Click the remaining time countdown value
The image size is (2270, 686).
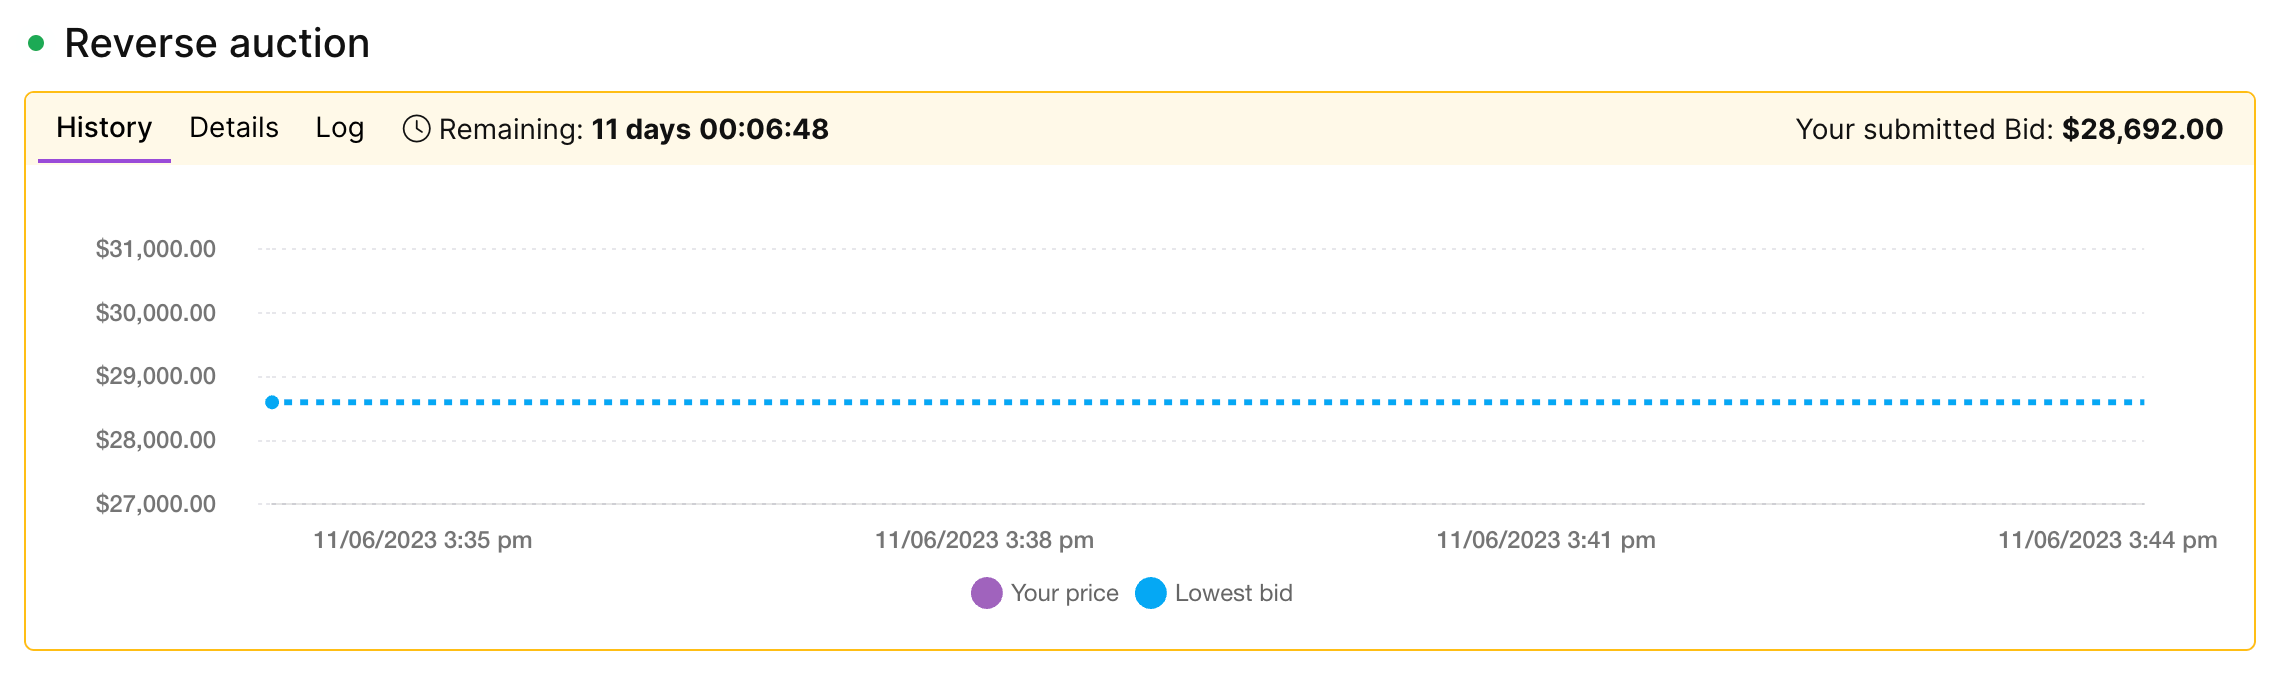tap(710, 129)
